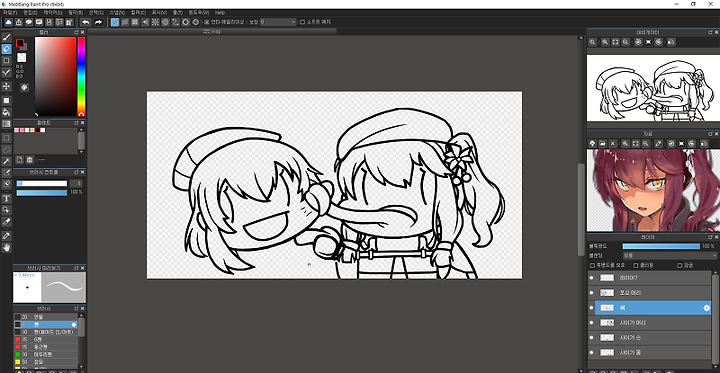Check the protect transparency checkbox
This screenshot has height=373, width=720.
pyautogui.click(x=592, y=266)
